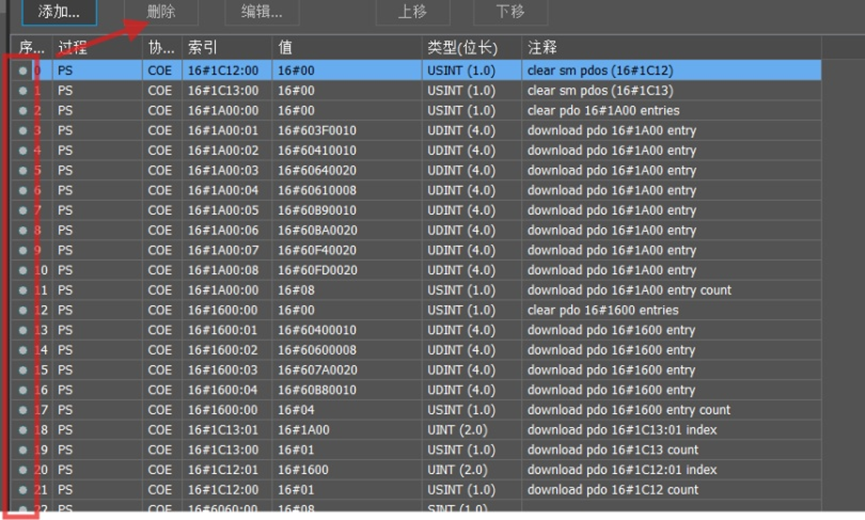
Task: Click the bullet icon of row 21
Action: pos(23,490)
